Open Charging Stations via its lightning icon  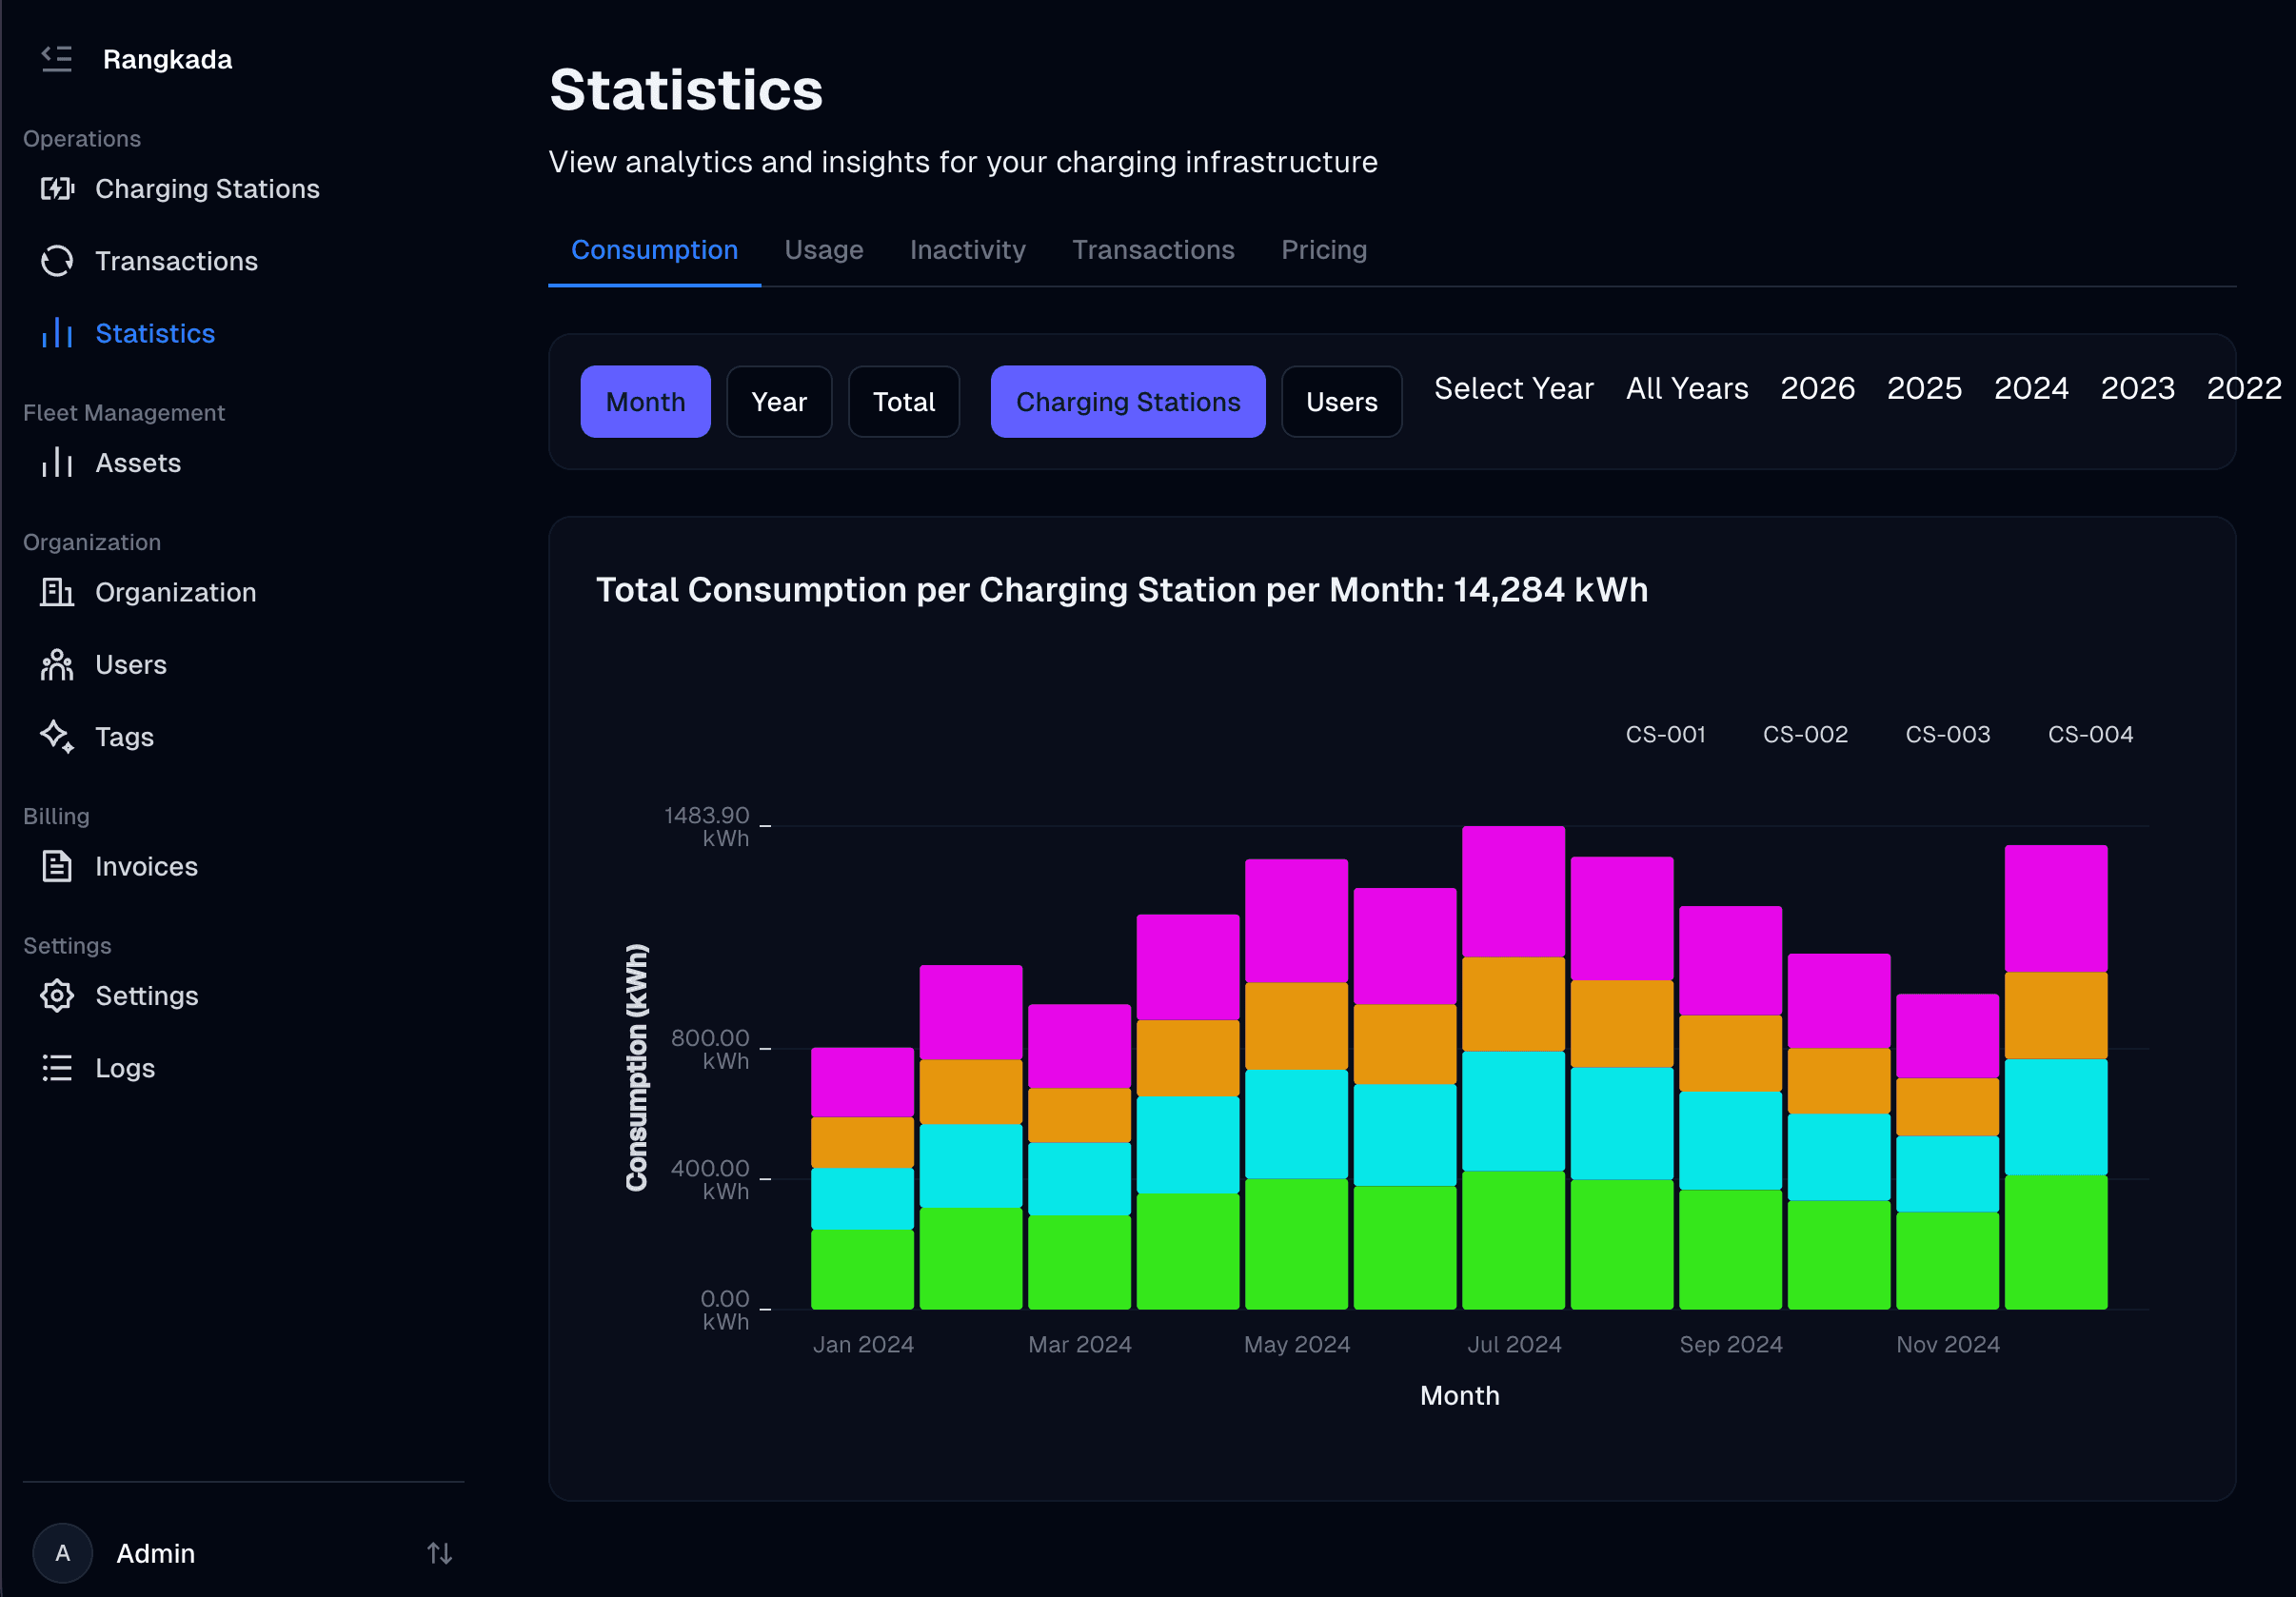coord(57,188)
